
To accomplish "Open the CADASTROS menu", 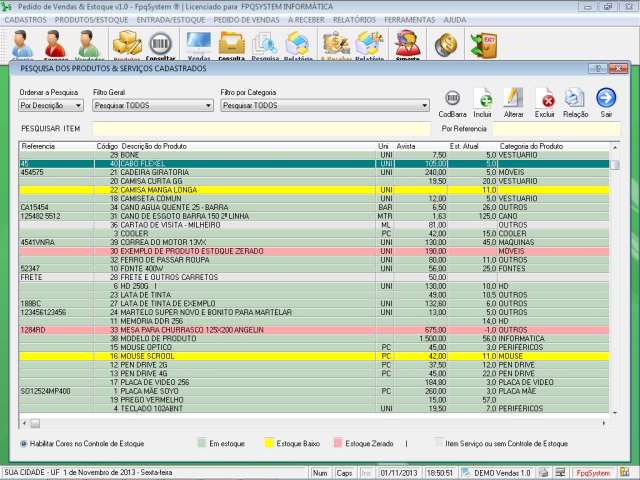I will click(25, 20).
